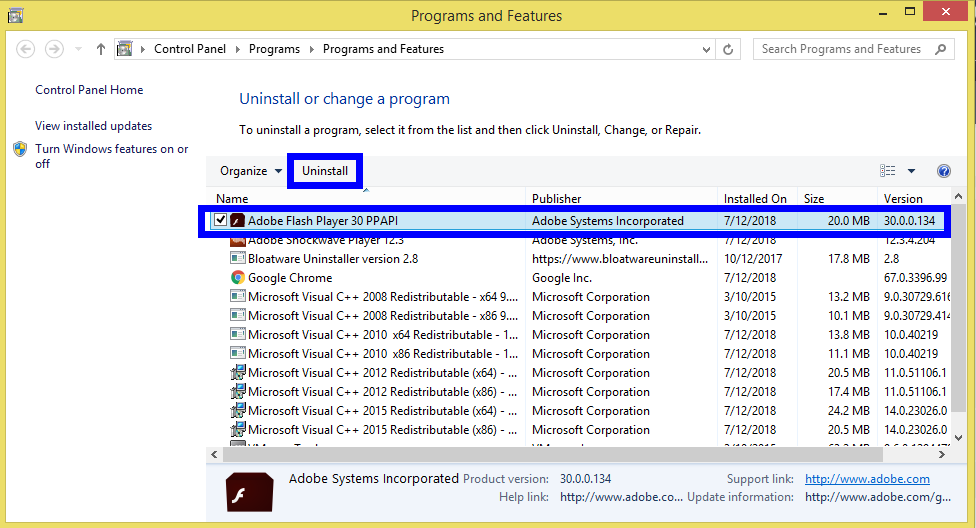Click the vertical scrollbar thumb

coord(959,308)
